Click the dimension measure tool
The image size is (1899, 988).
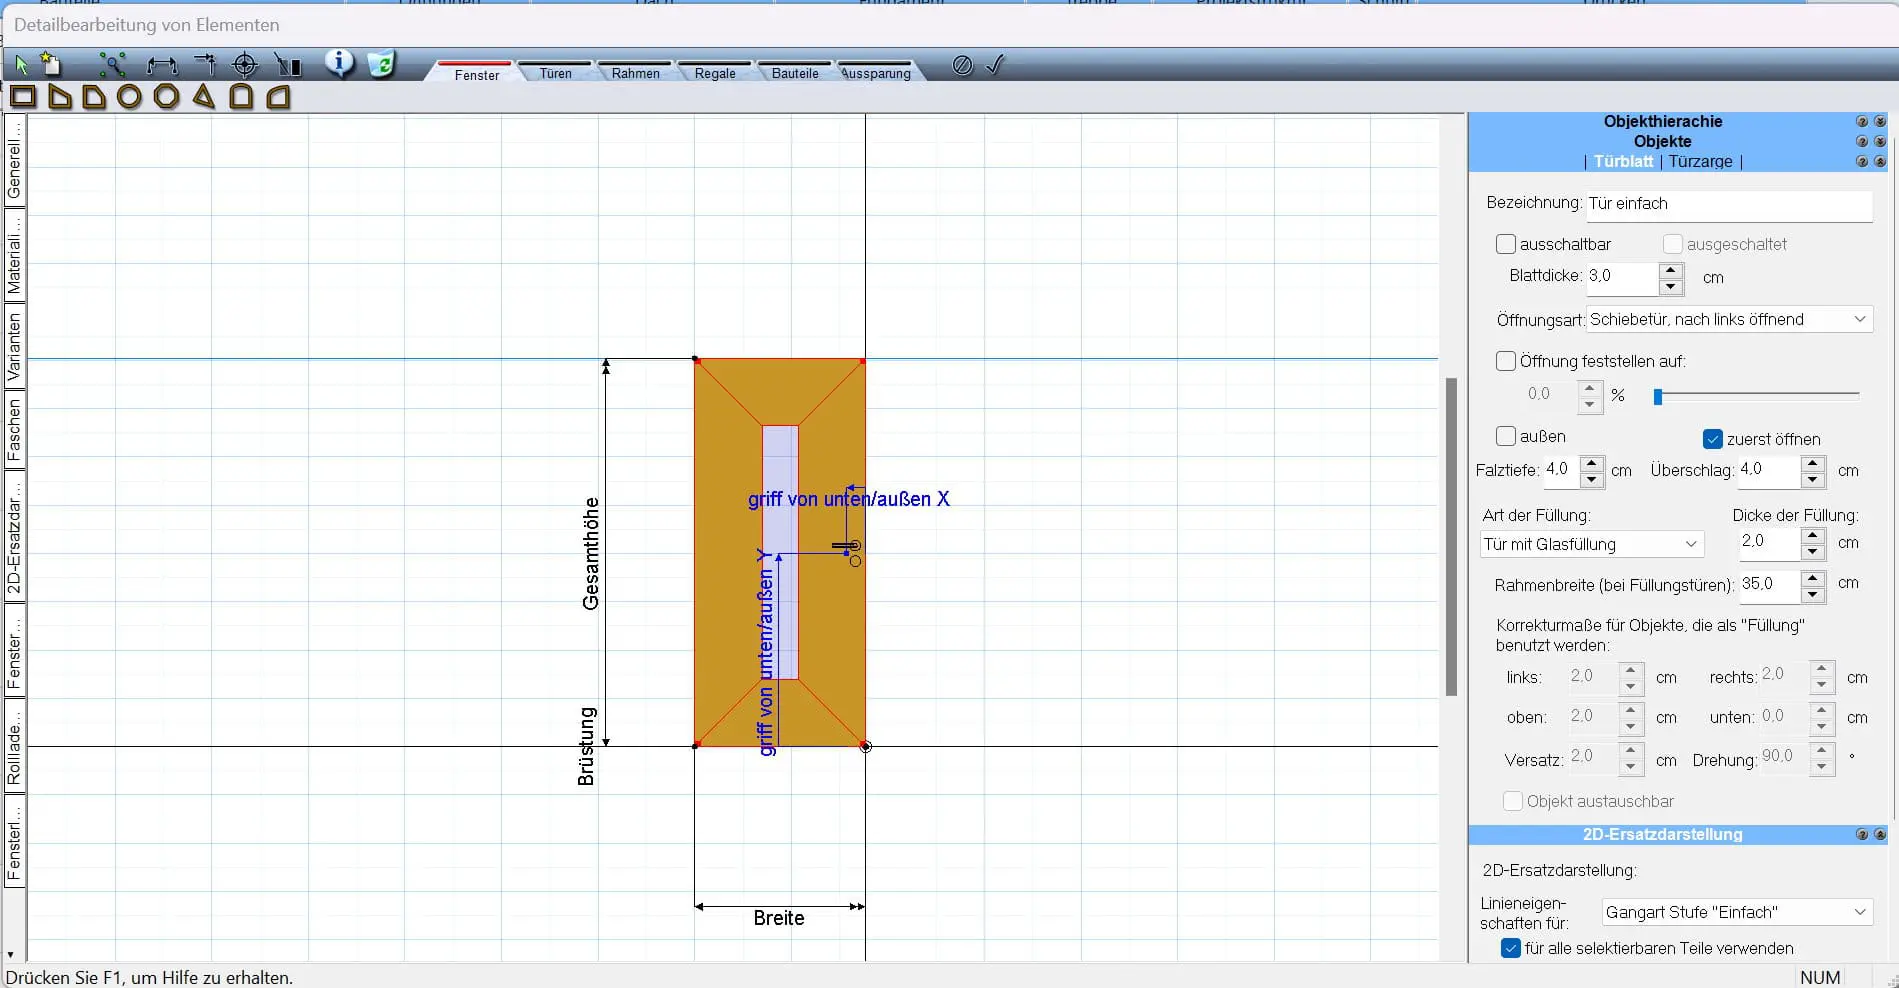tap(161, 66)
